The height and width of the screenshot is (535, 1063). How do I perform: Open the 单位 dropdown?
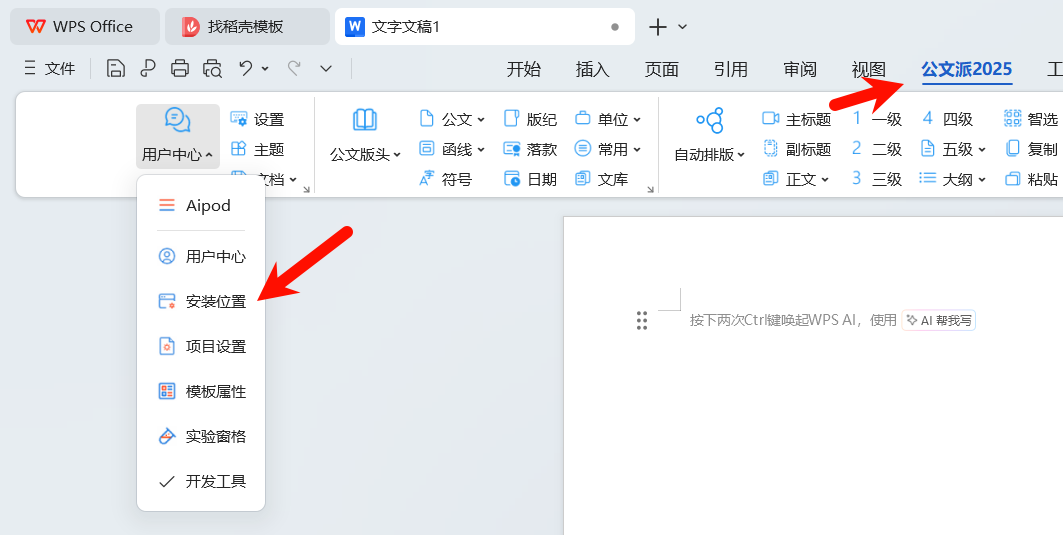[608, 119]
